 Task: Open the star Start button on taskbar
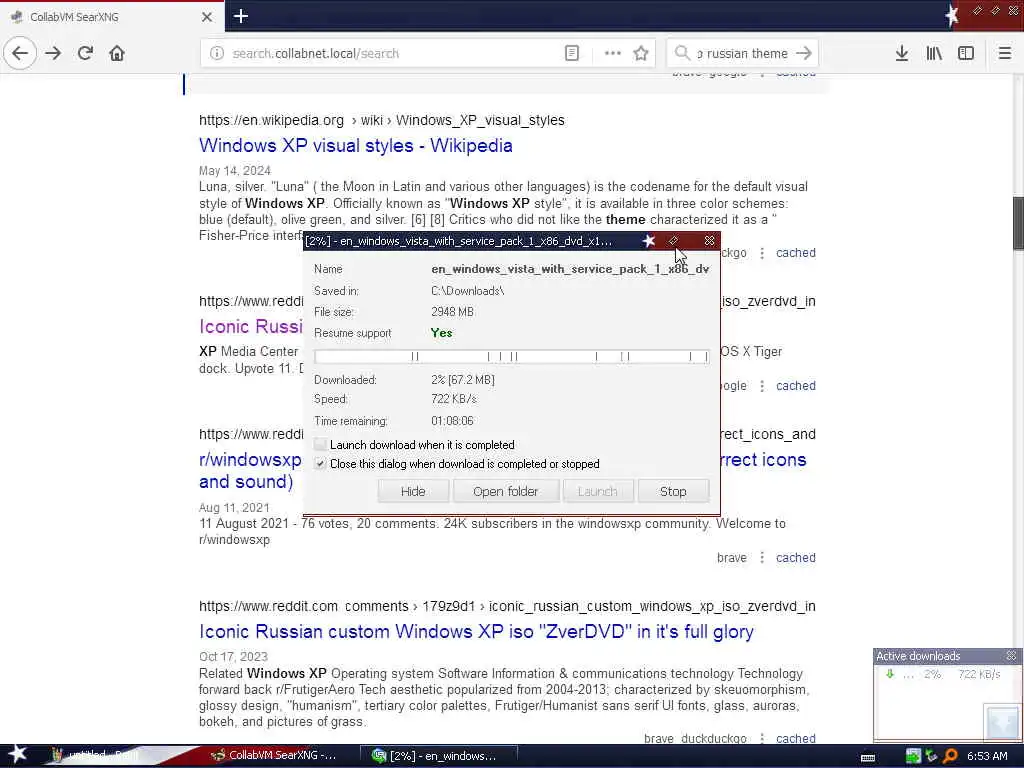pyautogui.click(x=18, y=755)
